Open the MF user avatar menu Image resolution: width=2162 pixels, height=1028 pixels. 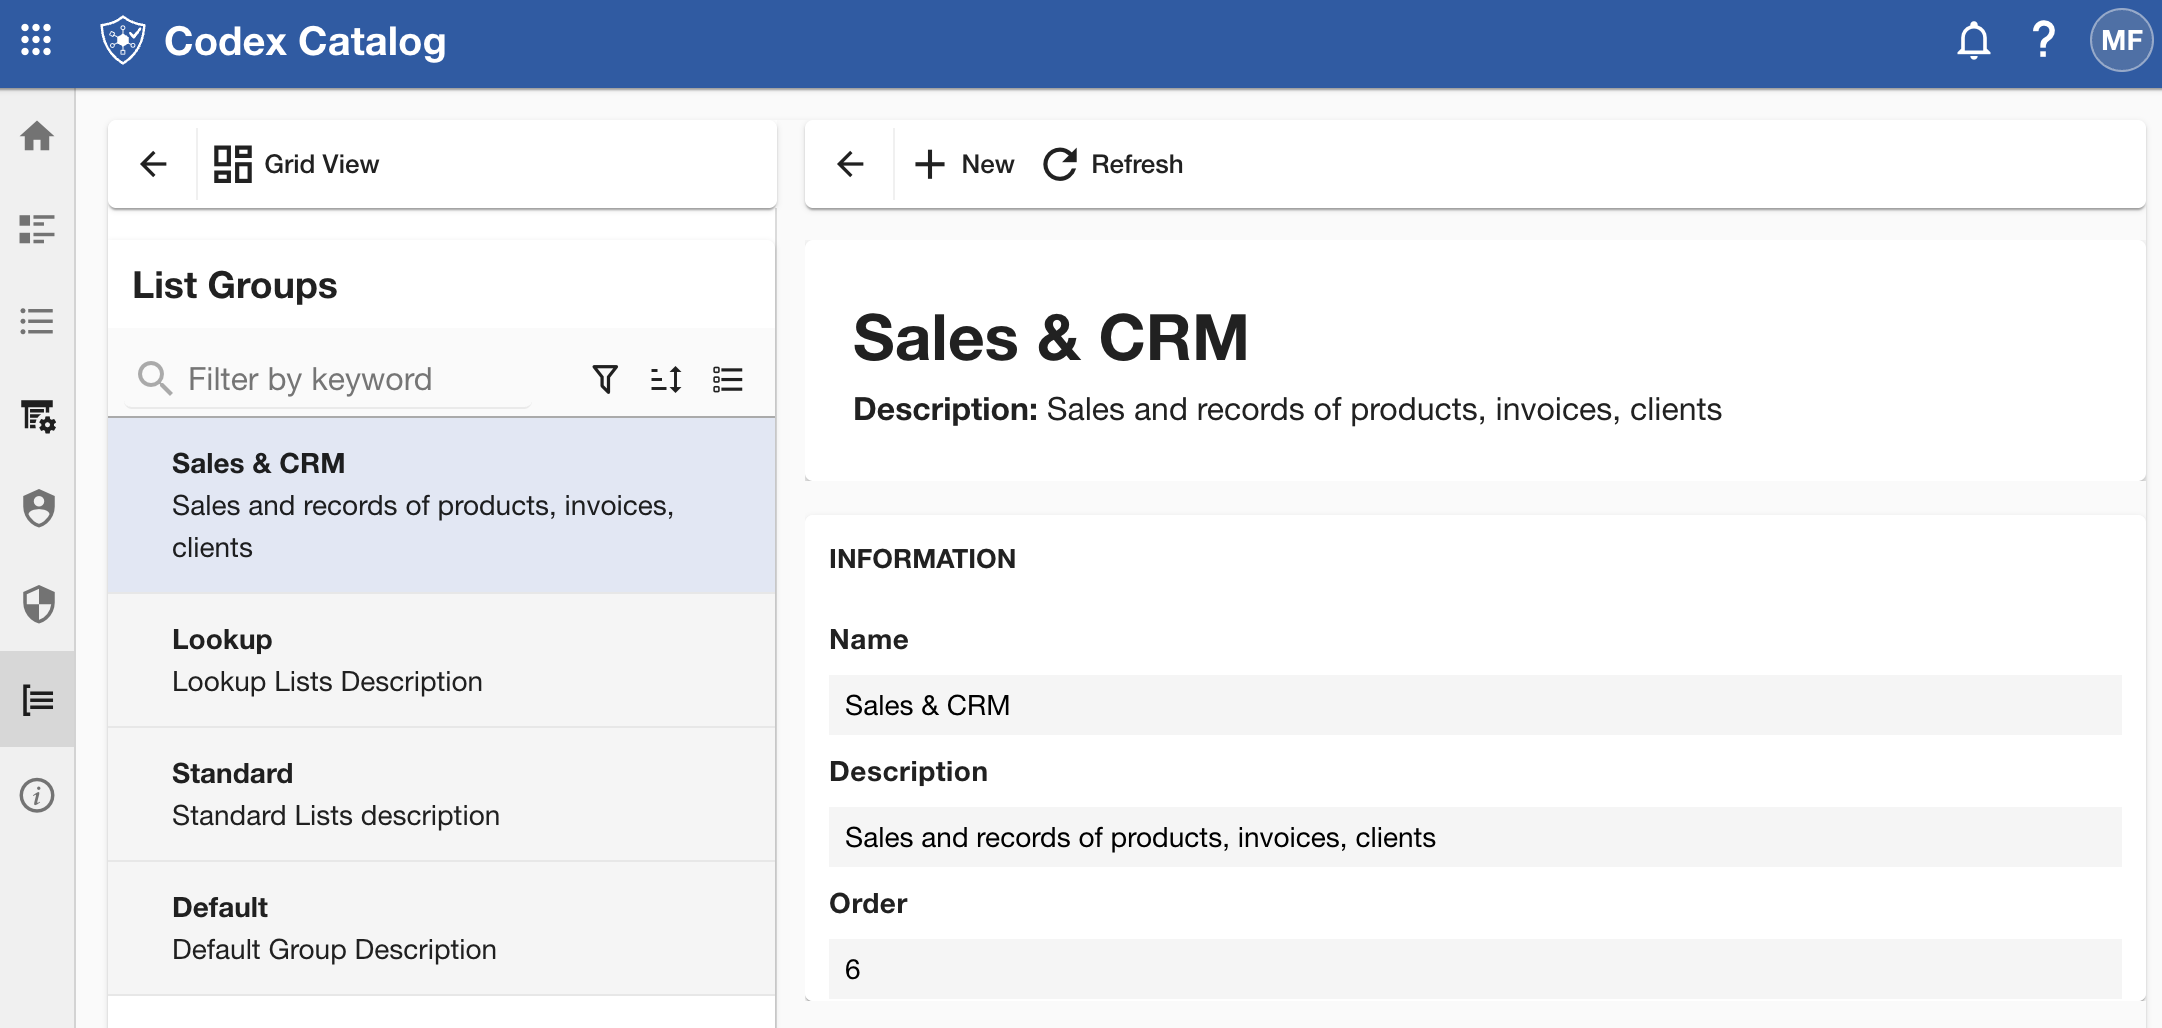point(2120,41)
